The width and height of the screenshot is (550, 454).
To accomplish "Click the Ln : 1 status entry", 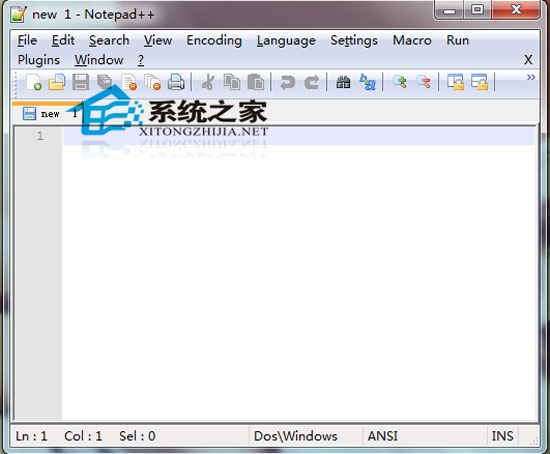I will [31, 436].
